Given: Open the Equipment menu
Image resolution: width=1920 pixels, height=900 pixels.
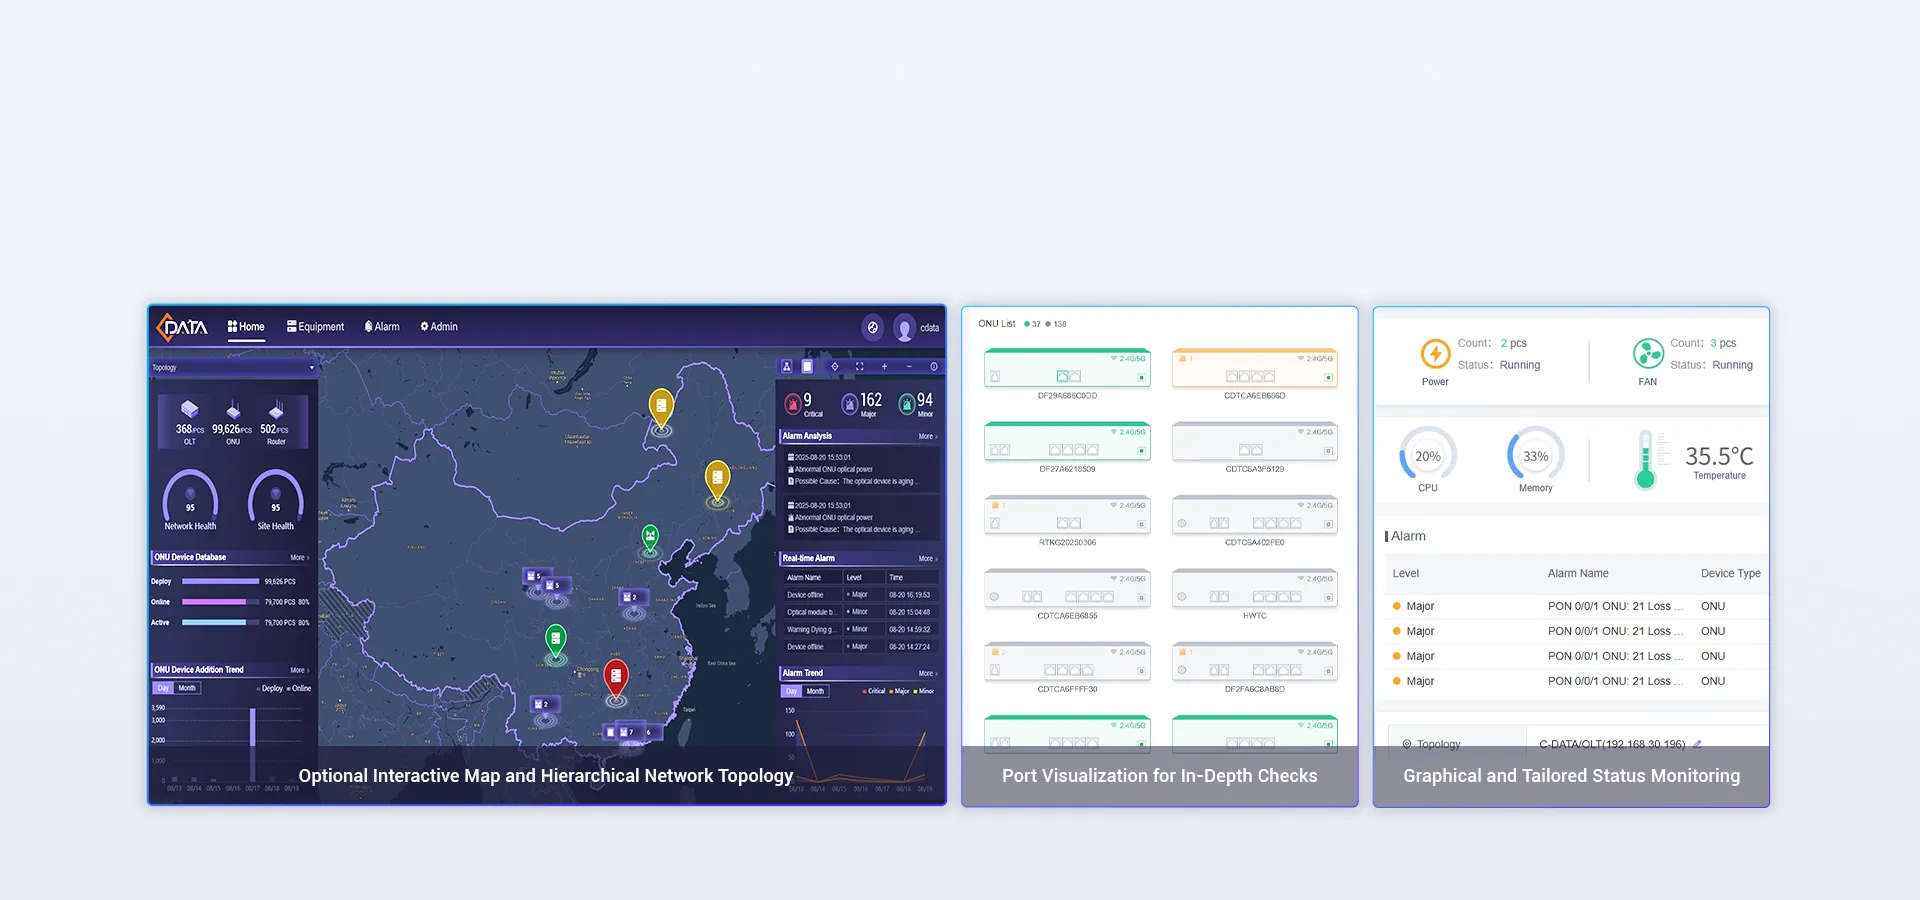Looking at the screenshot, I should point(315,327).
